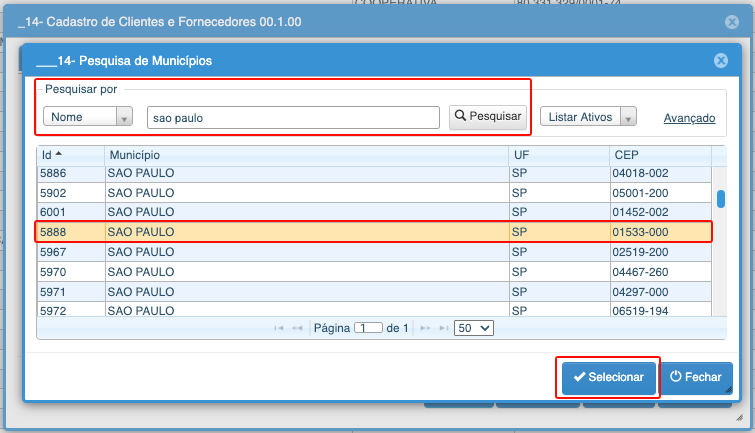Jump to the last results page
755x433 pixels.
click(x=441, y=328)
